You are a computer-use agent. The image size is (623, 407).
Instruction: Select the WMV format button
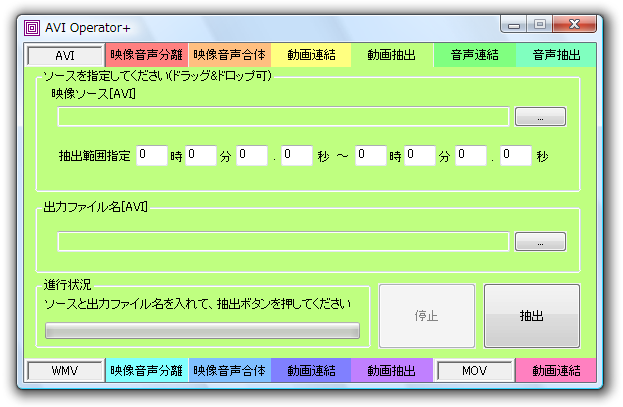point(65,371)
